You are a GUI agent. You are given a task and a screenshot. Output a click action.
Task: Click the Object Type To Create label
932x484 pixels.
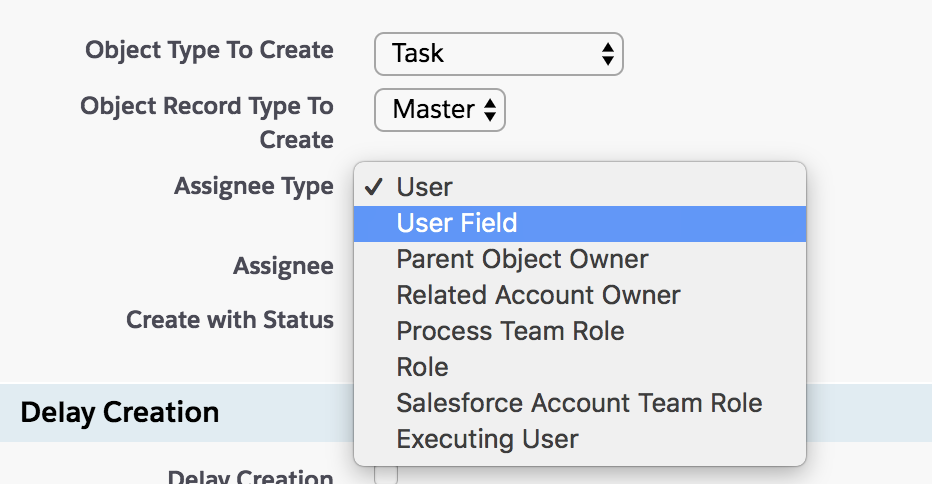coord(209,50)
